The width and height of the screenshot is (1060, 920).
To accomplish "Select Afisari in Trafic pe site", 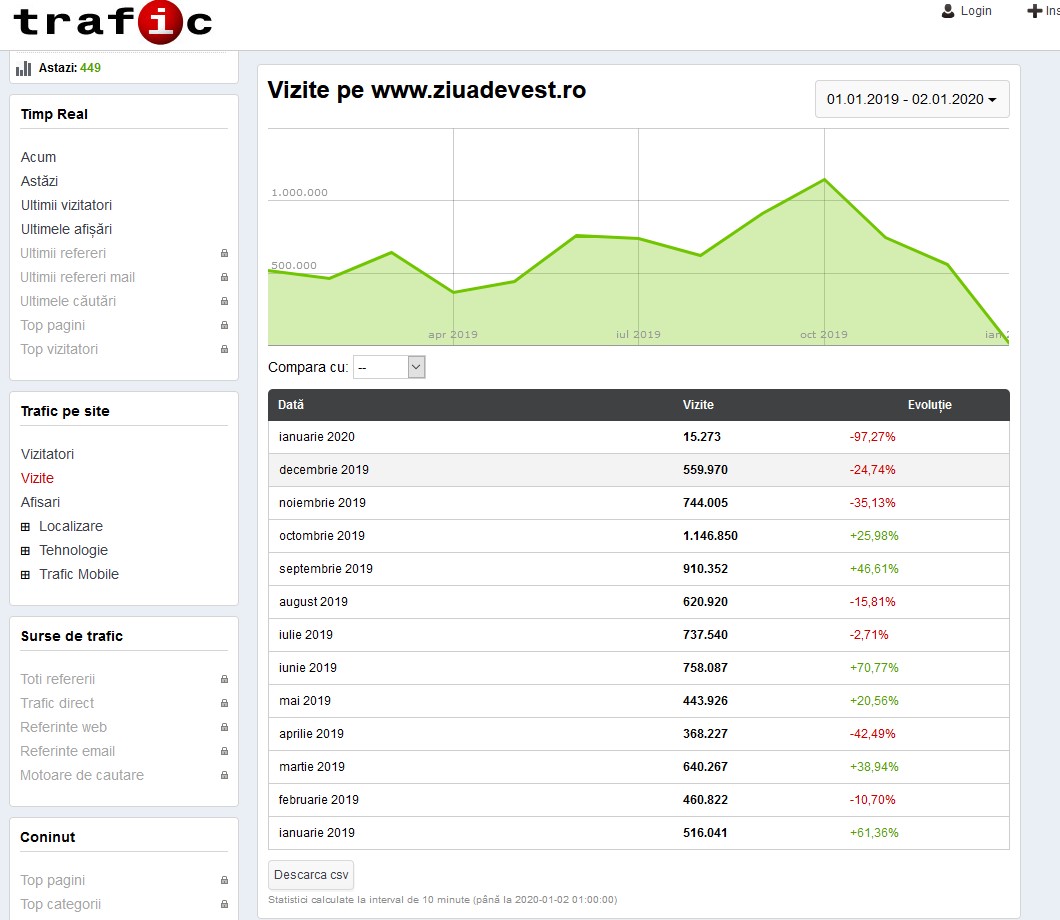I will click(40, 502).
